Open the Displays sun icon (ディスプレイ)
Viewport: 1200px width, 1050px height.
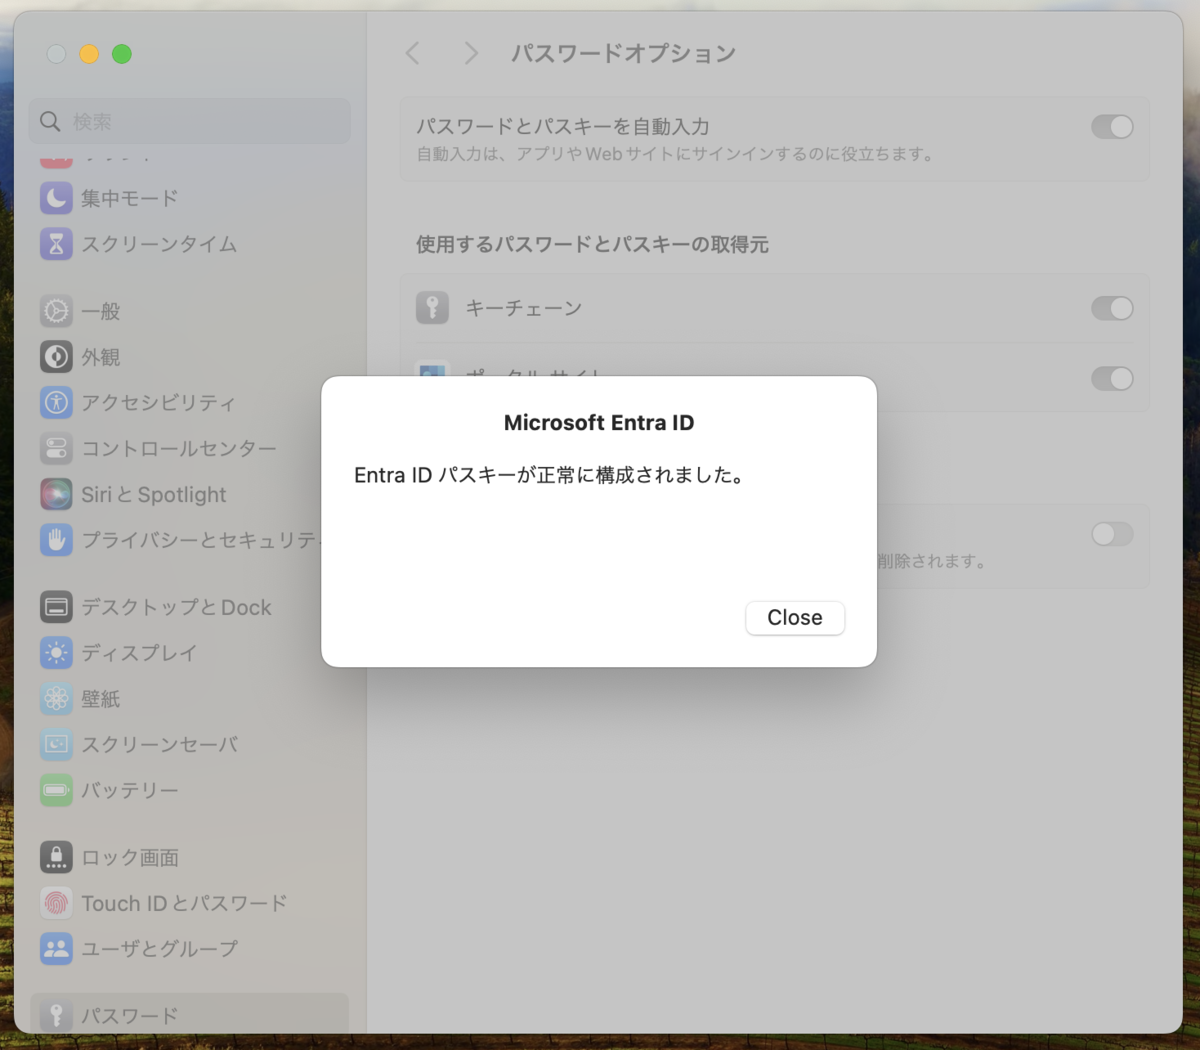coord(56,653)
